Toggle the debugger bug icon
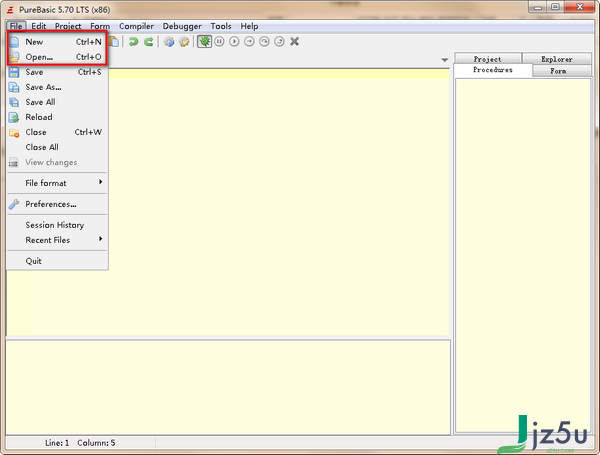The width and height of the screenshot is (600, 455). point(204,41)
